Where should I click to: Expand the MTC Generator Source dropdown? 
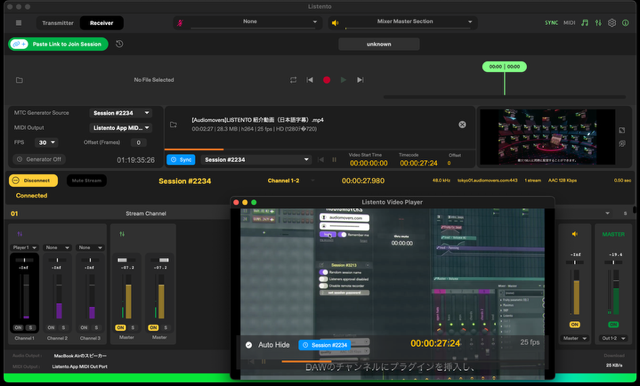pyautogui.click(x=120, y=113)
